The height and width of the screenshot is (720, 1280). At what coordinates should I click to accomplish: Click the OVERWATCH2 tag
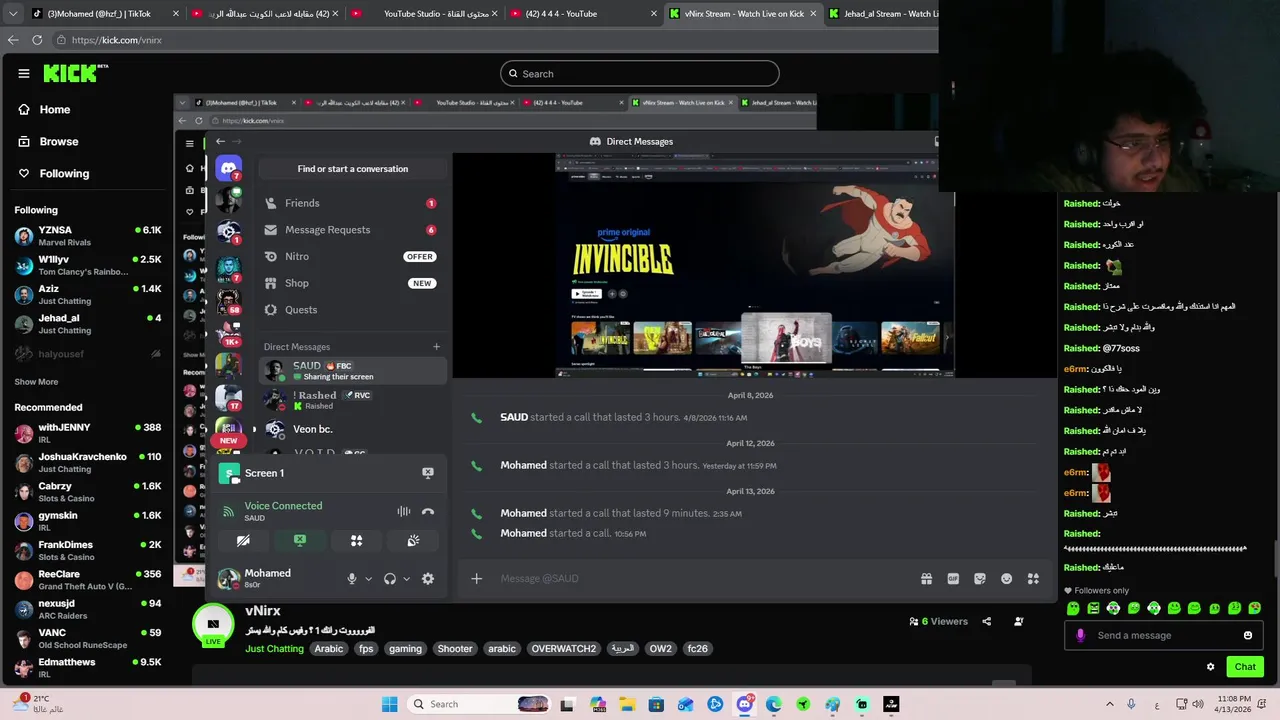point(564,649)
